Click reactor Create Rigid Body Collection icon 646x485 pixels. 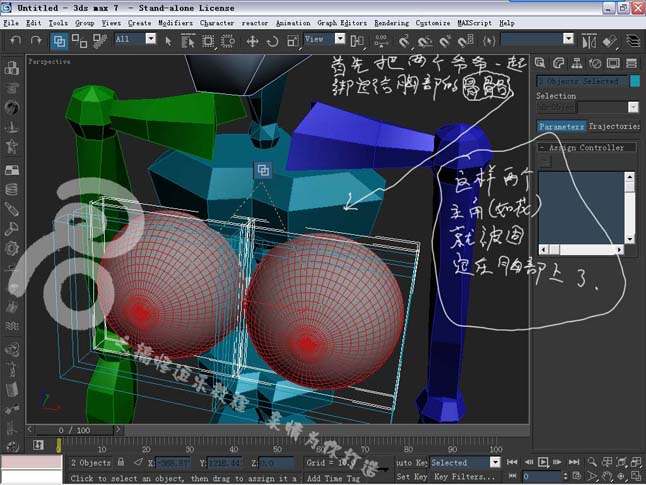12,68
